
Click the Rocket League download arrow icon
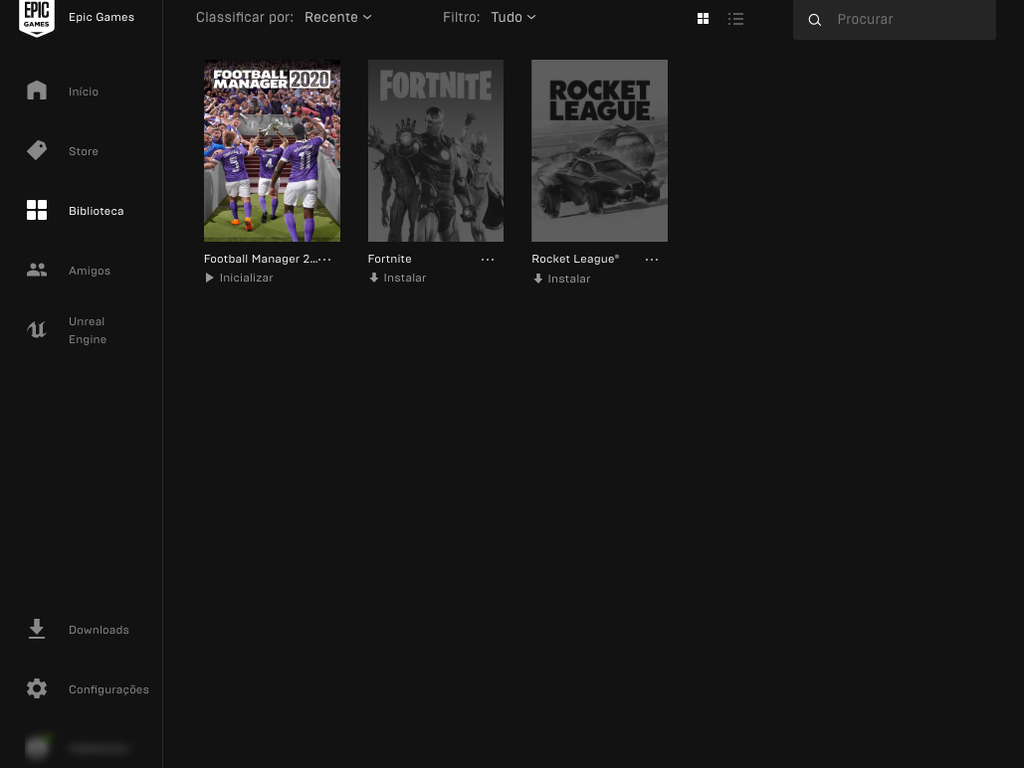pos(537,279)
